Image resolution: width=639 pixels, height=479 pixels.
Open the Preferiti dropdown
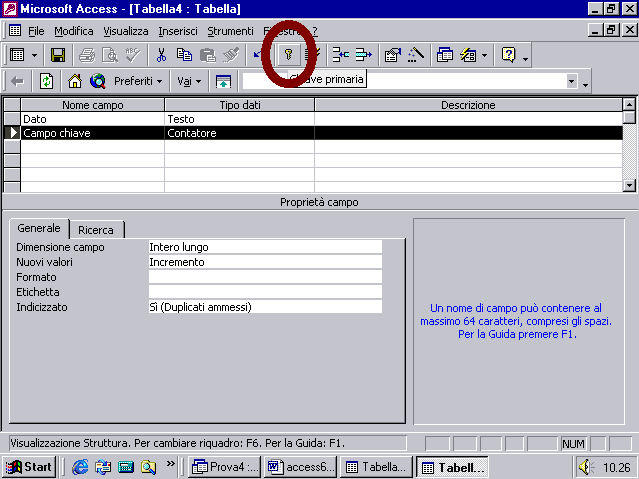(138, 81)
